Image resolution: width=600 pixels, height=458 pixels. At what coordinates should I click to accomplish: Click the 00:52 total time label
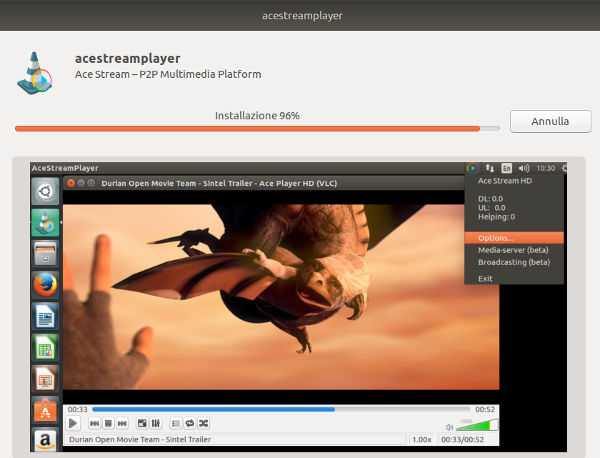tap(485, 409)
